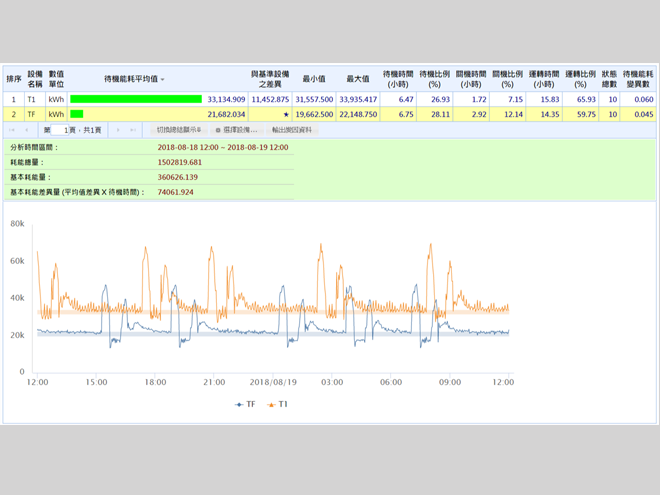Click the 運轉時間(小時) column header

[544, 79]
